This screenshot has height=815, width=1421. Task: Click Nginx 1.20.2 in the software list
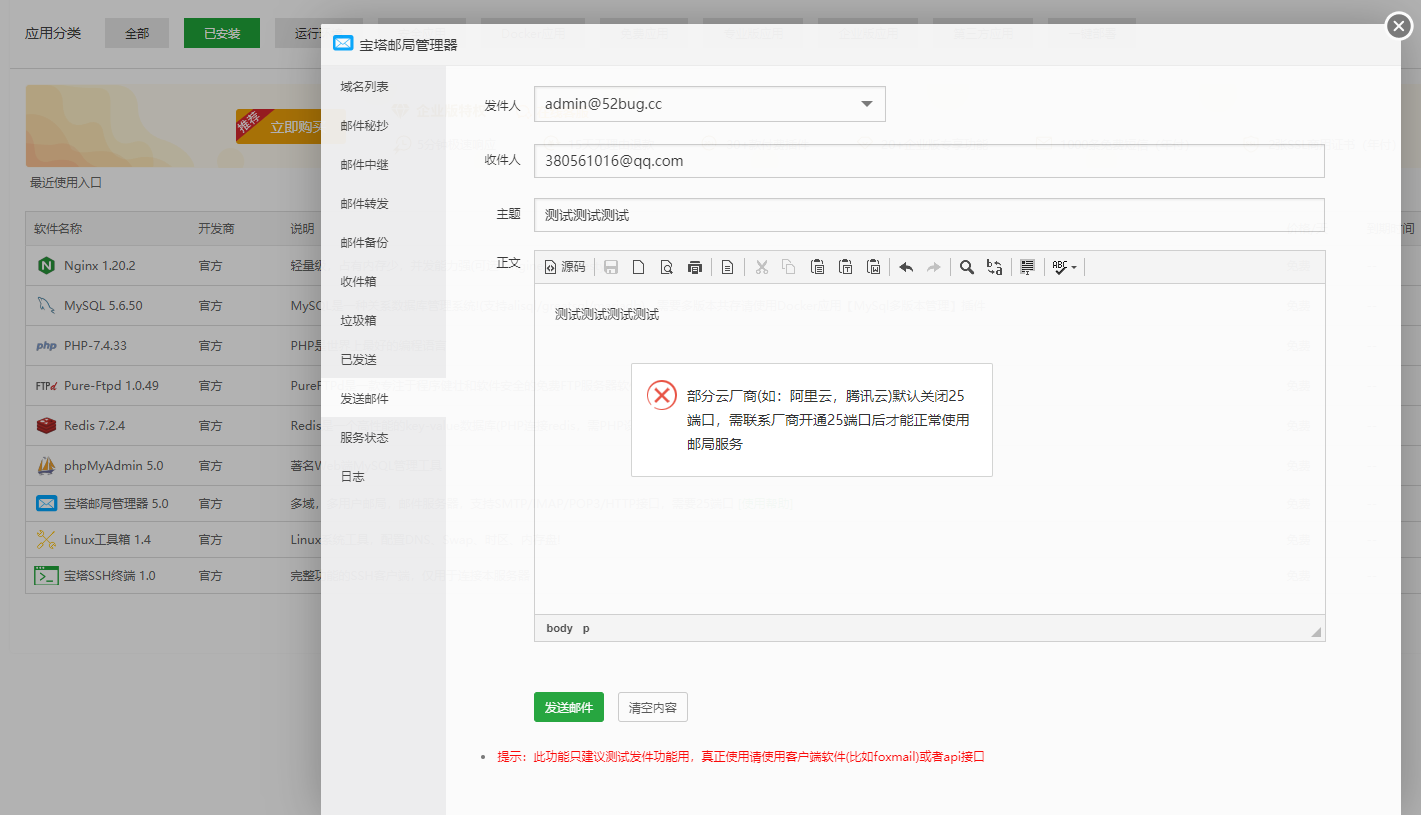coord(100,266)
